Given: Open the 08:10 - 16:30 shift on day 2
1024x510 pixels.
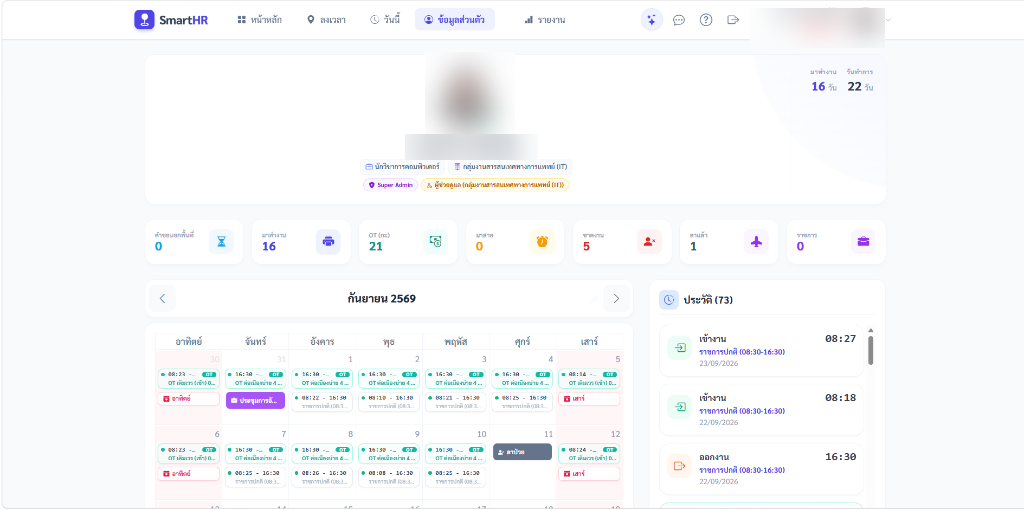Looking at the screenshot, I should 389,402.
